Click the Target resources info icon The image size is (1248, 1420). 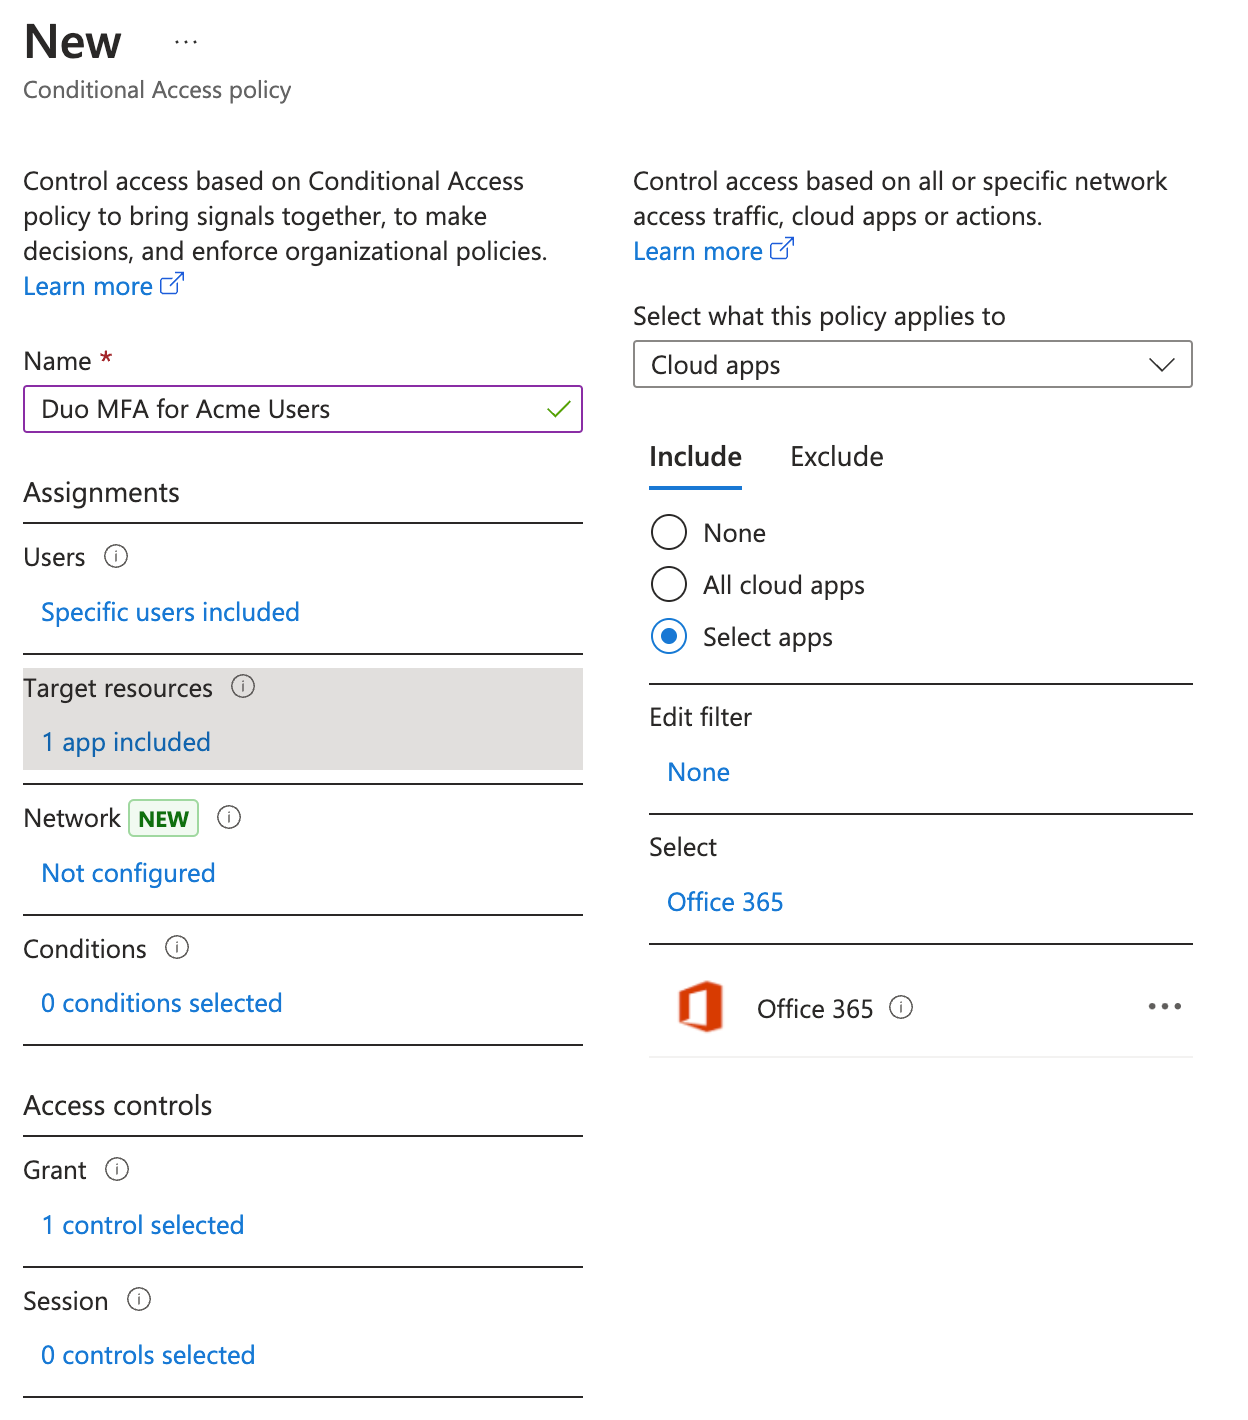[x=244, y=687]
